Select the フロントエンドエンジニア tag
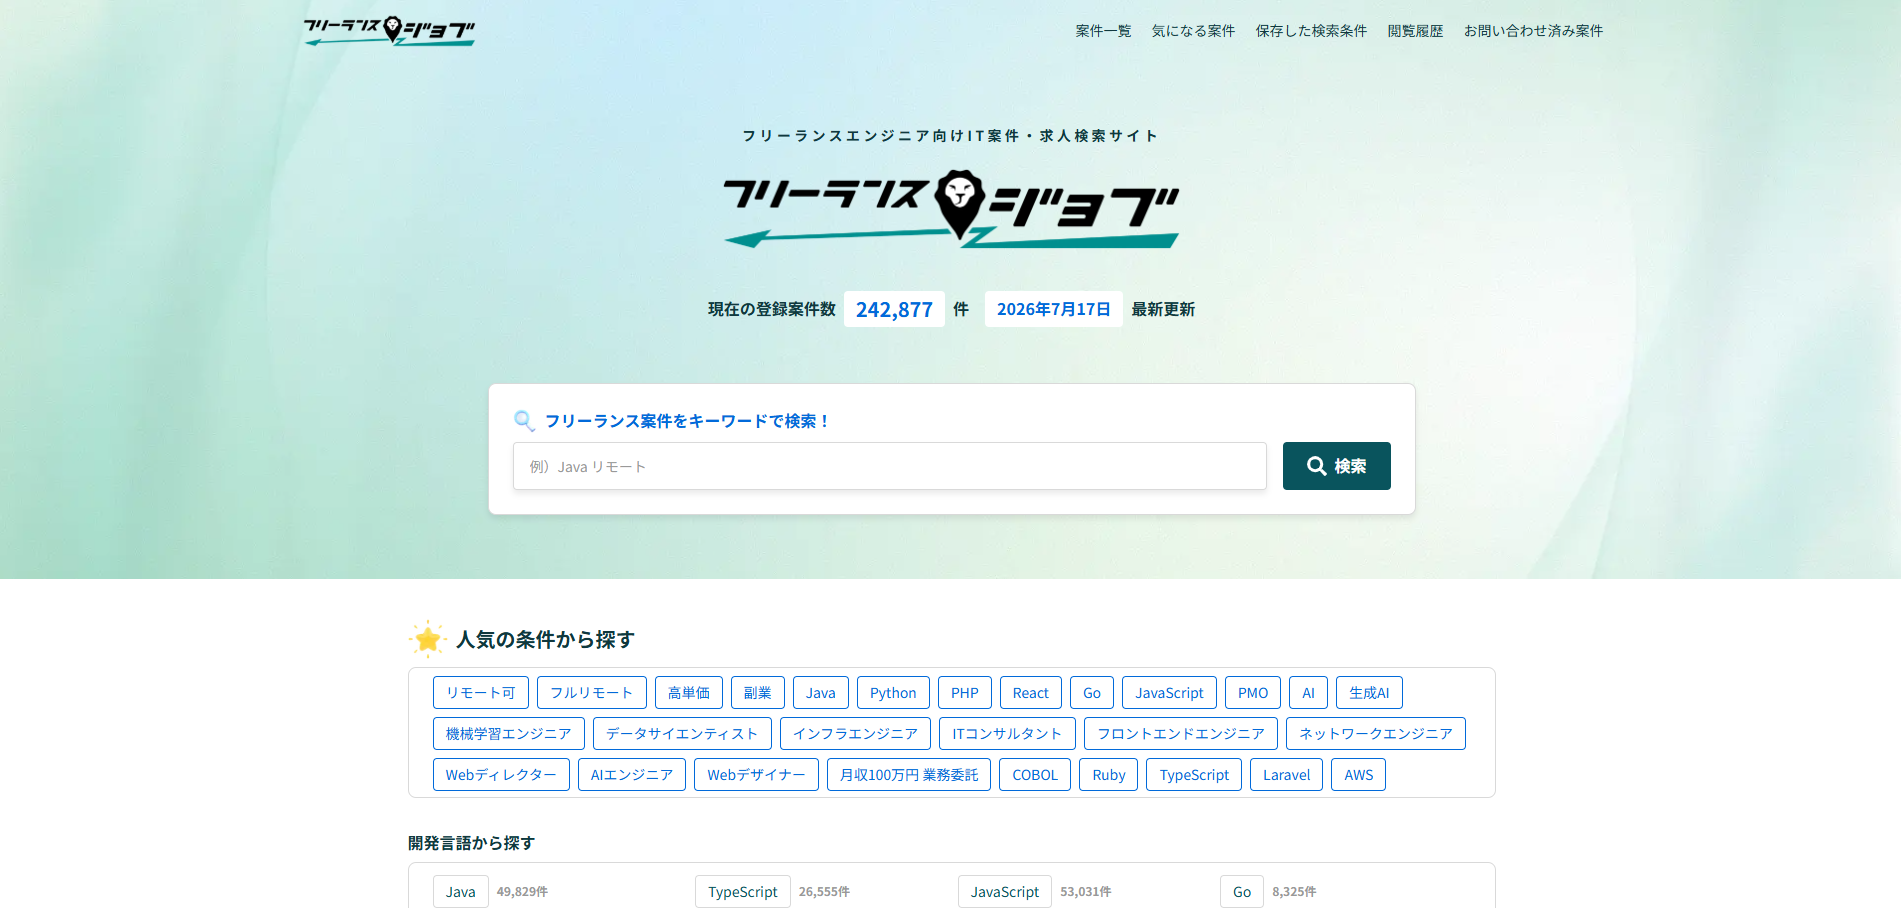The image size is (1901, 908). click(1181, 734)
